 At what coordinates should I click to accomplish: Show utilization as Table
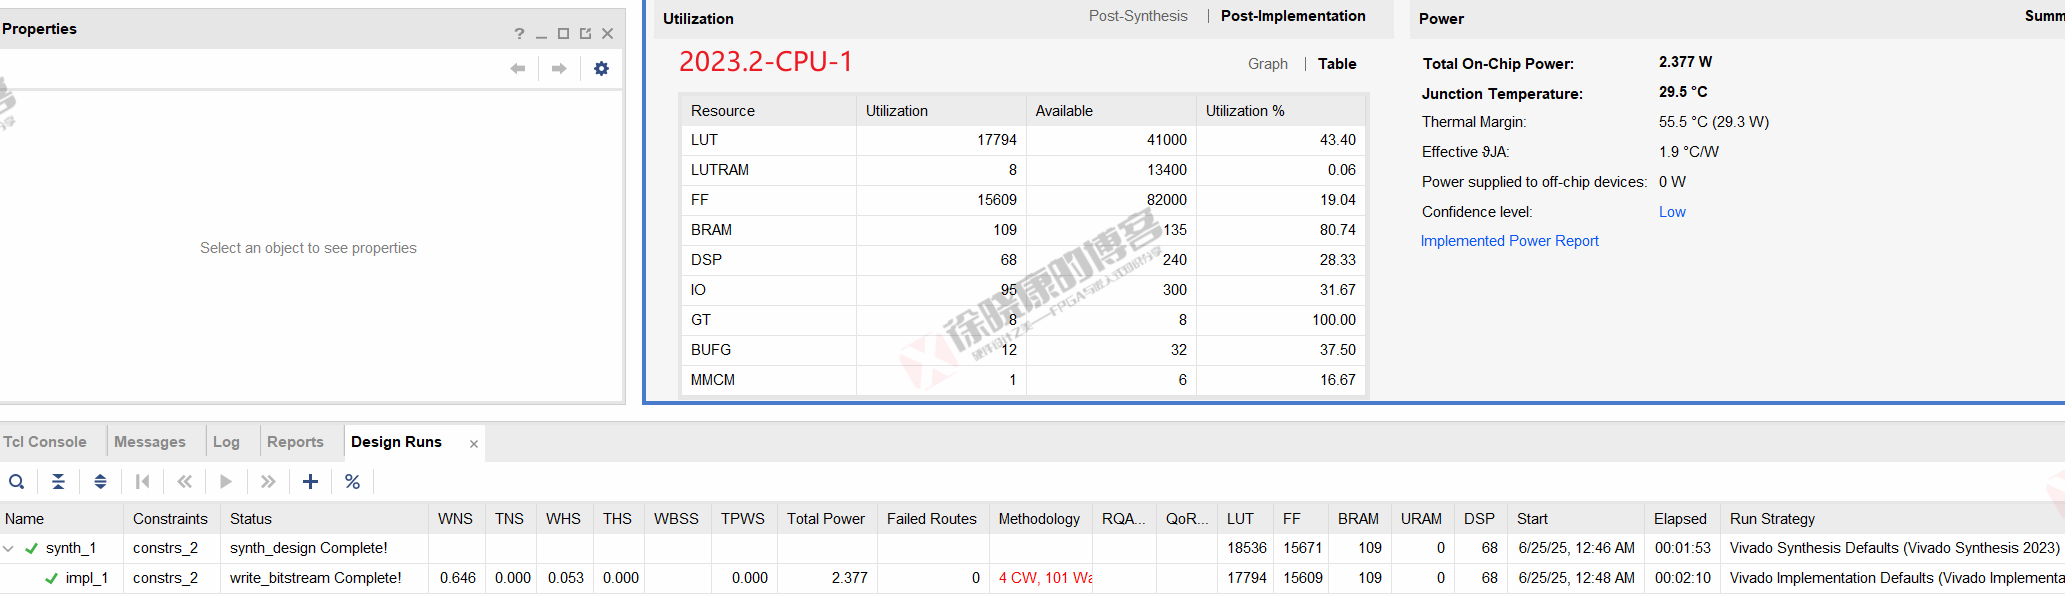click(1337, 64)
